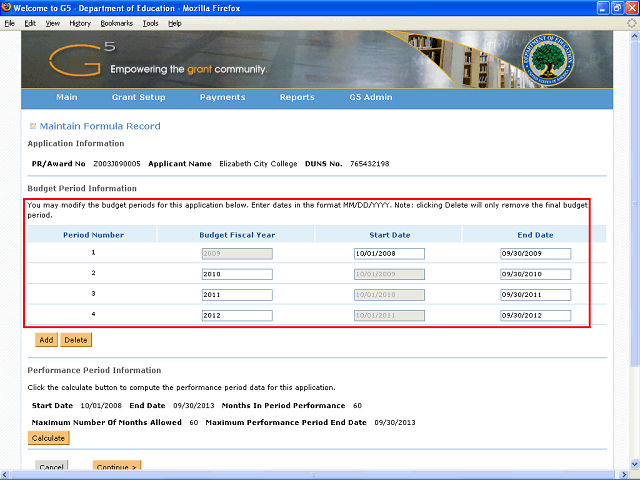
Task: Click the Main navigation tab
Action: [67, 97]
